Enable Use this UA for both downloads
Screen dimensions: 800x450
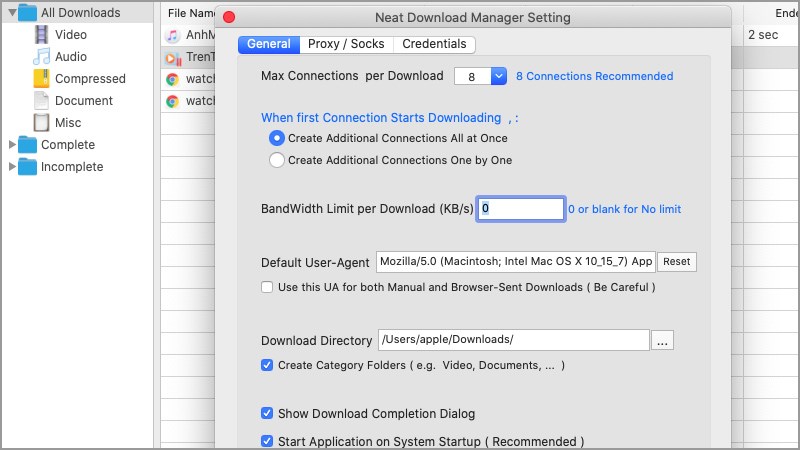[x=267, y=287]
